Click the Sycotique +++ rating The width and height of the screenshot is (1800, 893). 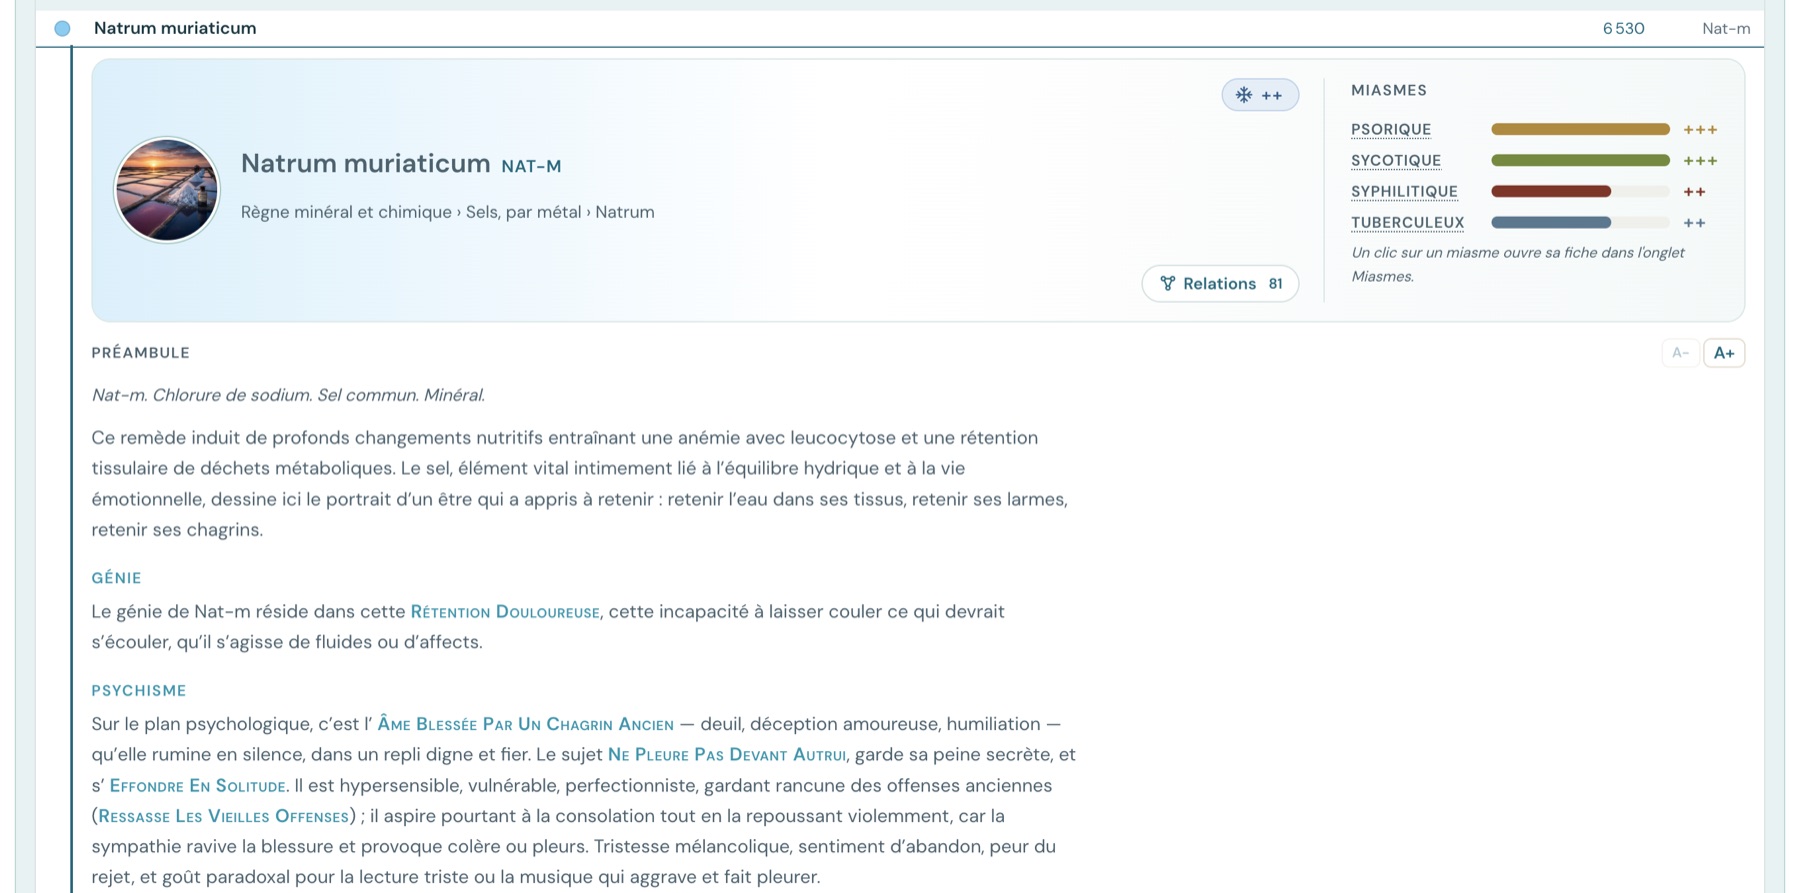tap(1700, 161)
